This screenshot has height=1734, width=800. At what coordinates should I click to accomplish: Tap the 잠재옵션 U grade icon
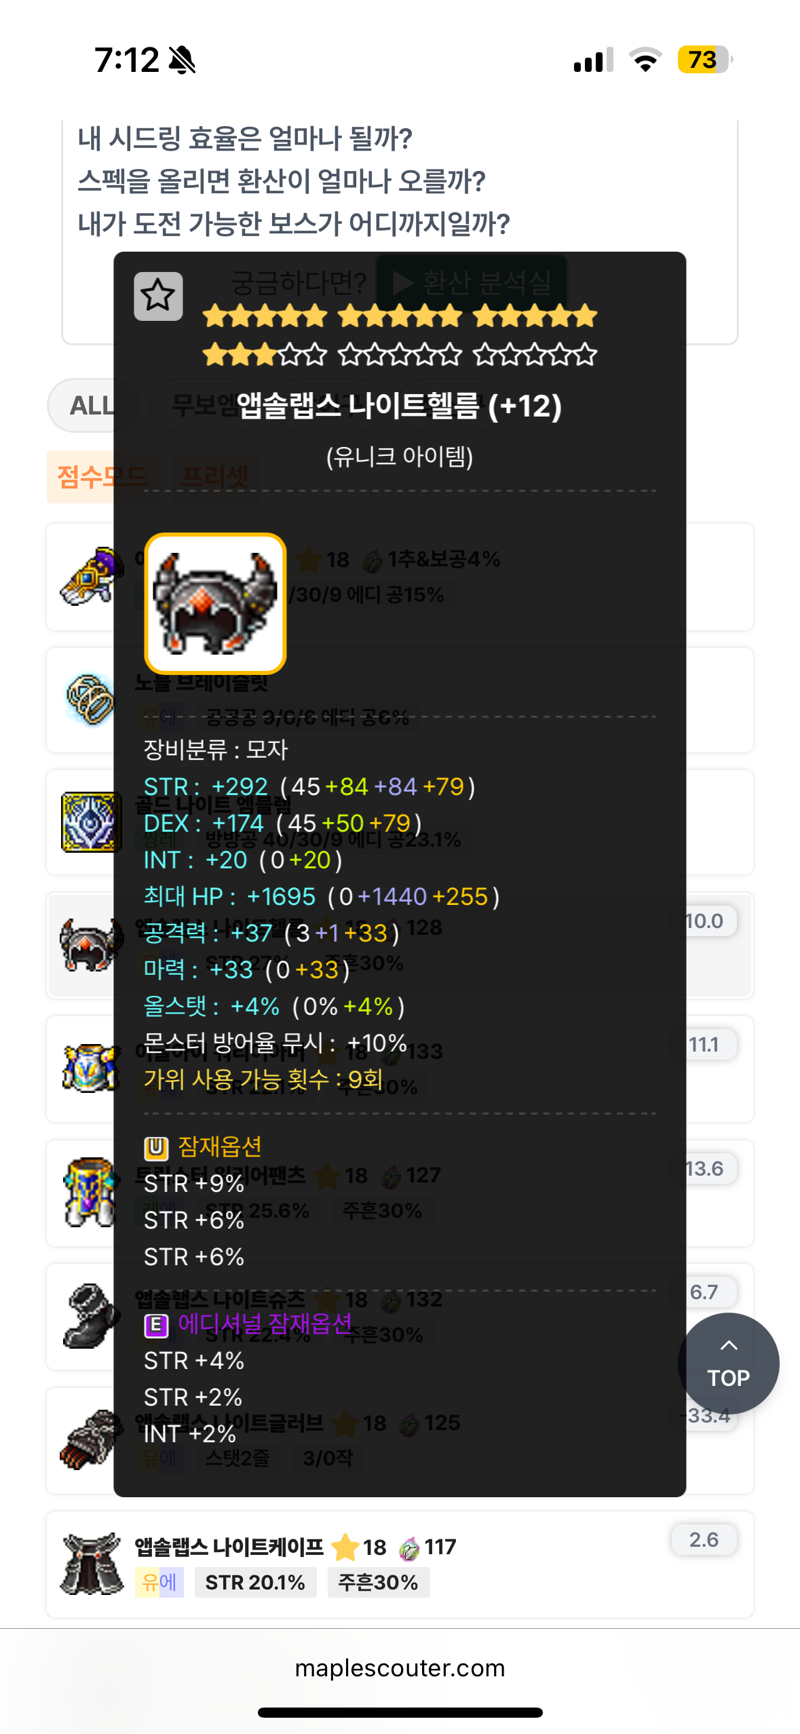(x=156, y=1147)
